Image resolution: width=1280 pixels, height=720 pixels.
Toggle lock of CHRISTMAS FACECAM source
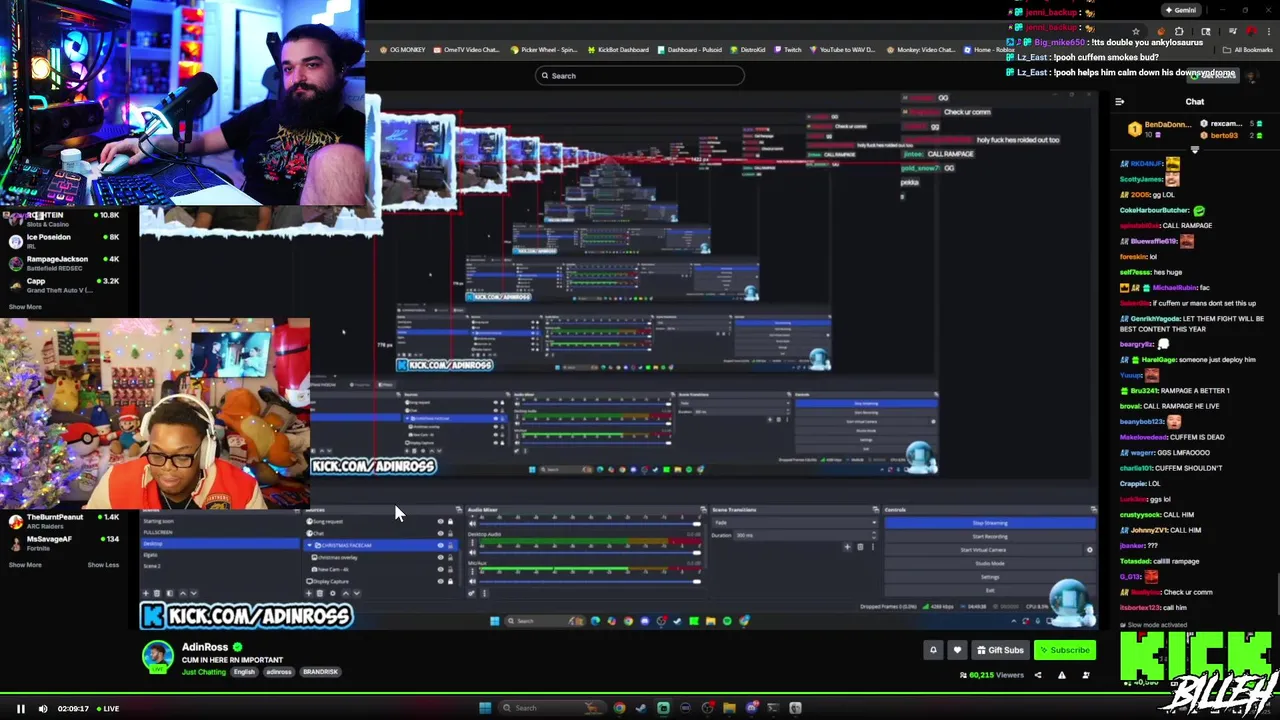coord(450,545)
